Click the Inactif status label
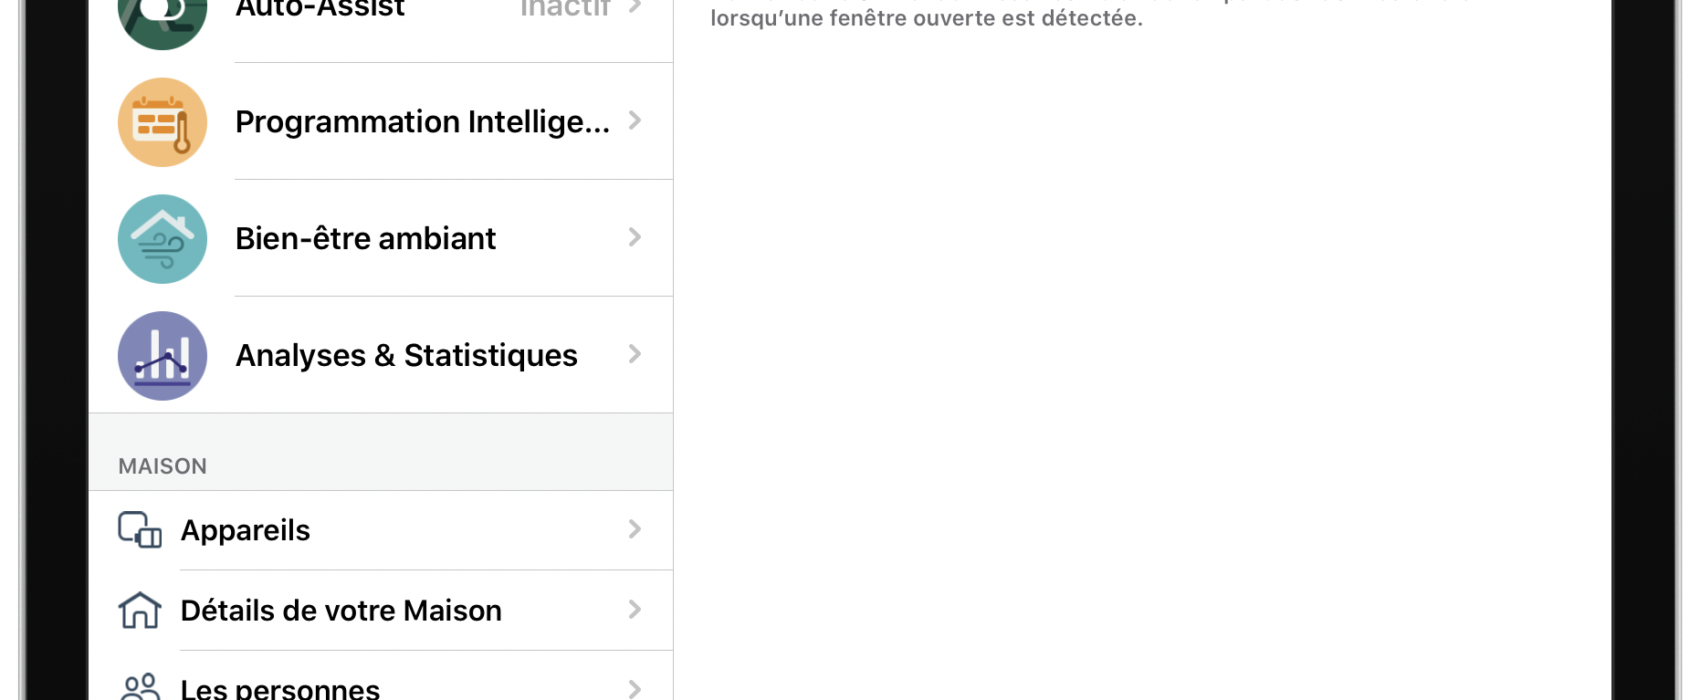1700x700 pixels. pos(565,8)
